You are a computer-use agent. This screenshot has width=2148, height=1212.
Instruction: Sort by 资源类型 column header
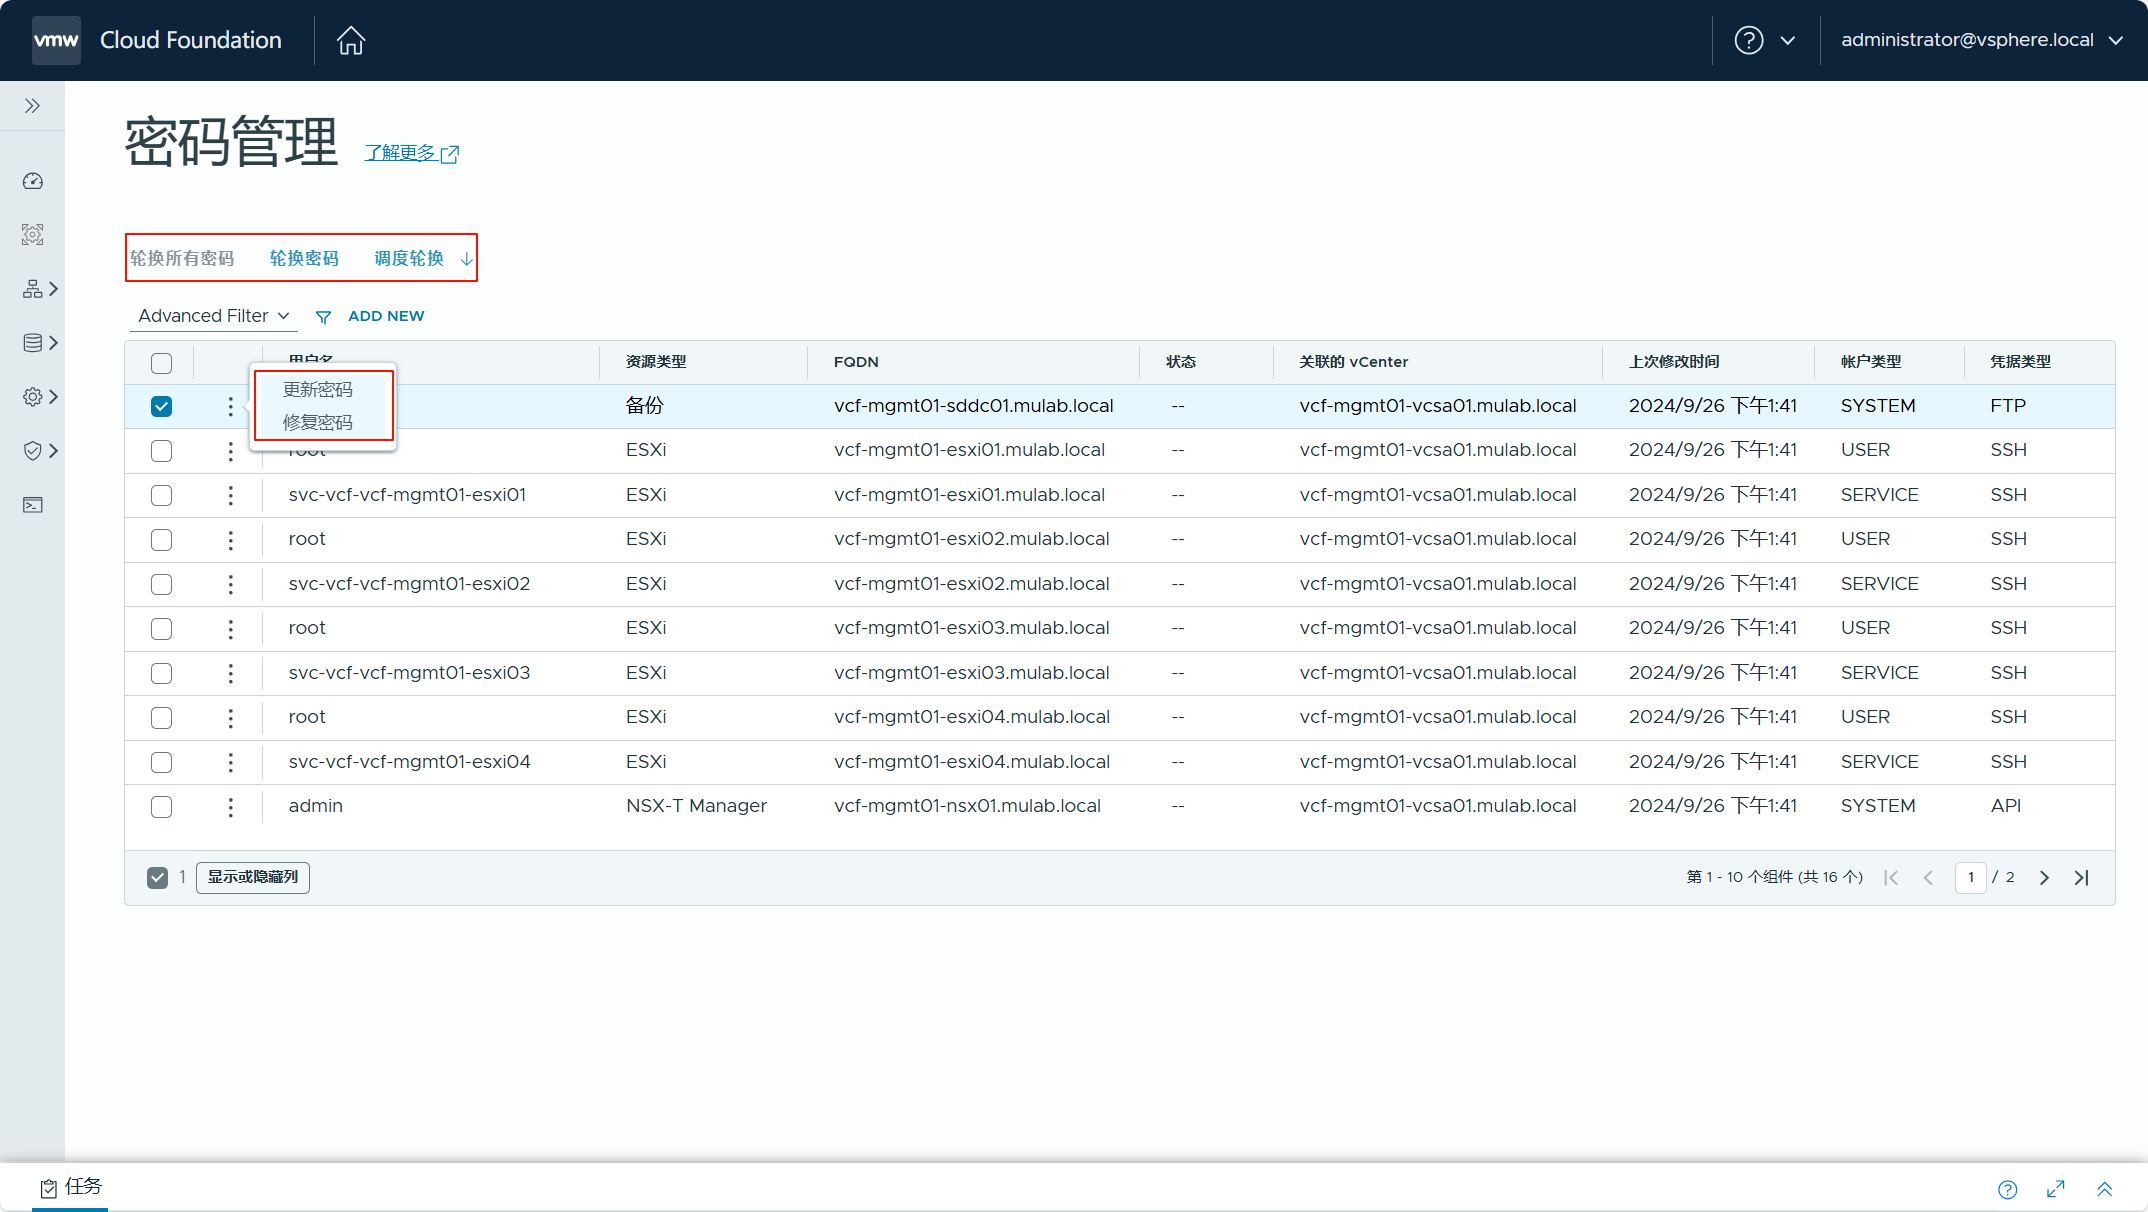pyautogui.click(x=656, y=362)
